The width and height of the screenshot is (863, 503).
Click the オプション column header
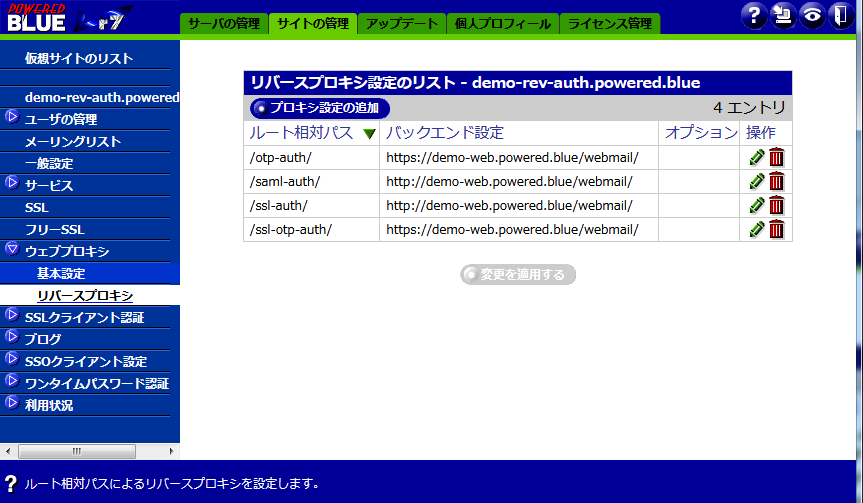click(x=701, y=133)
